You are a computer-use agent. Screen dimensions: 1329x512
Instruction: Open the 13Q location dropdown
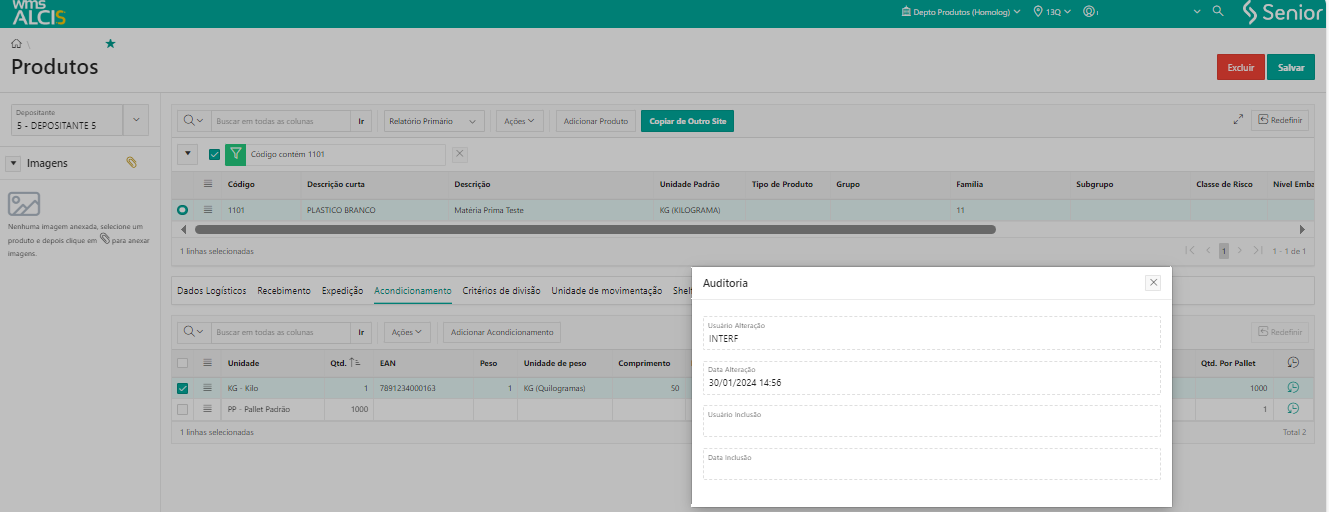click(1051, 12)
